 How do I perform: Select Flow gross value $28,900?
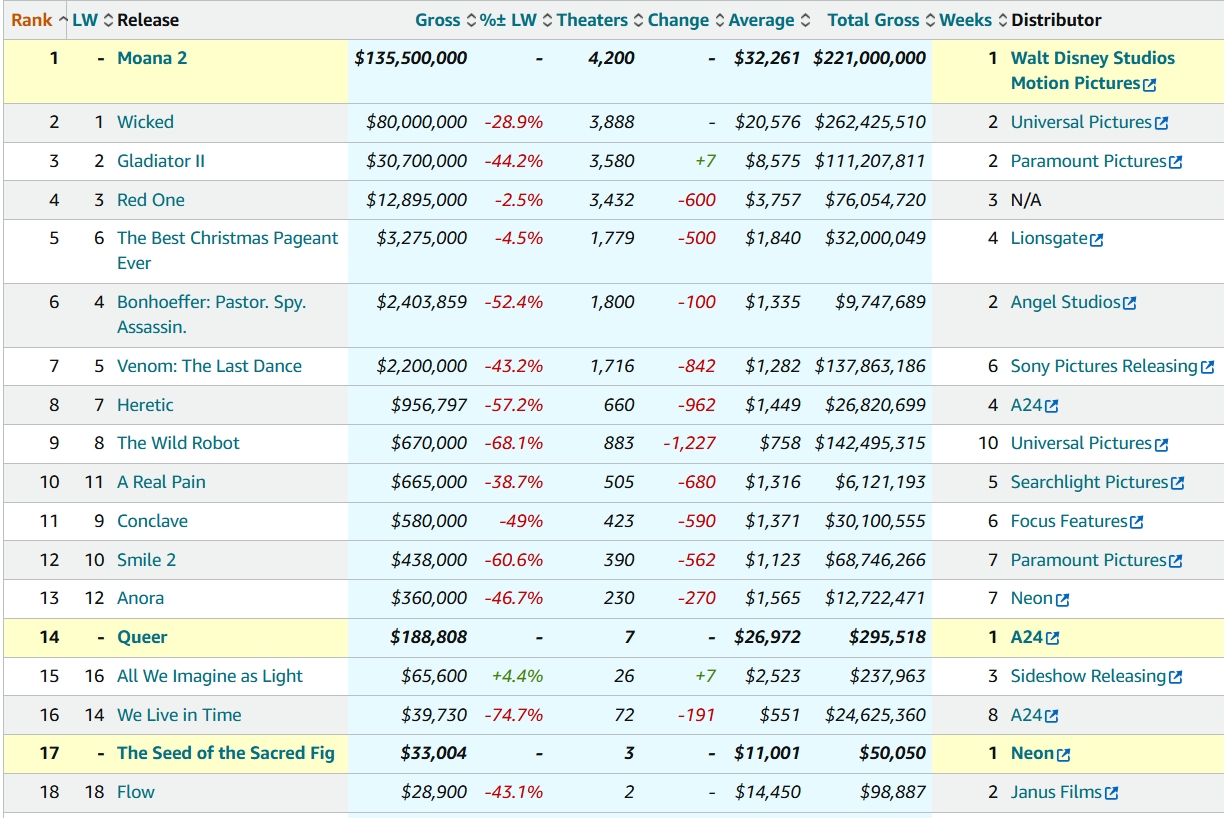pos(434,792)
